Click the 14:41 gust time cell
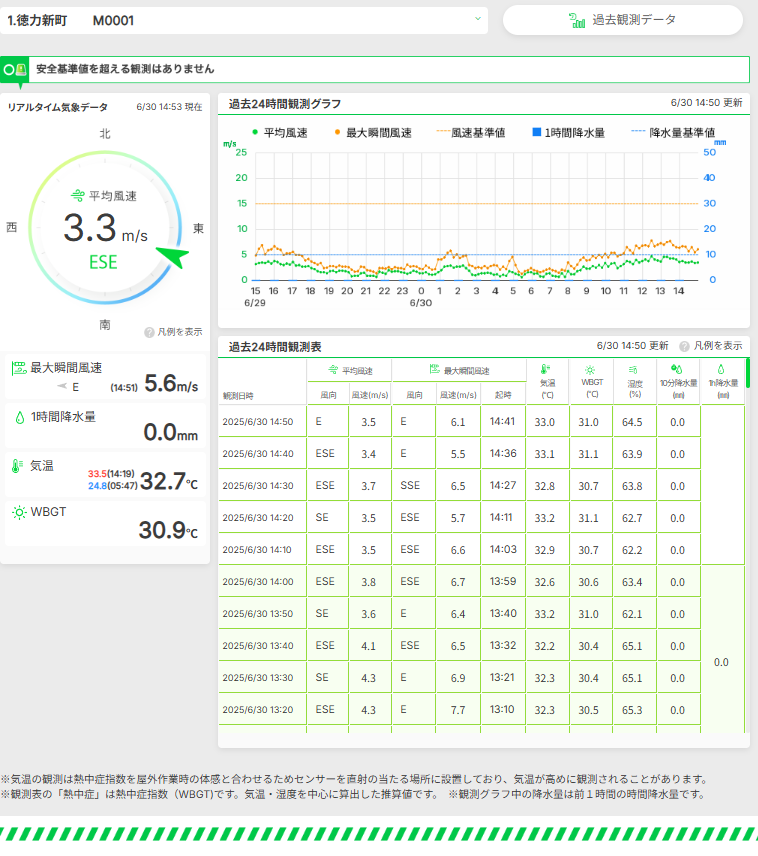This screenshot has width=758, height=856. tap(503, 421)
